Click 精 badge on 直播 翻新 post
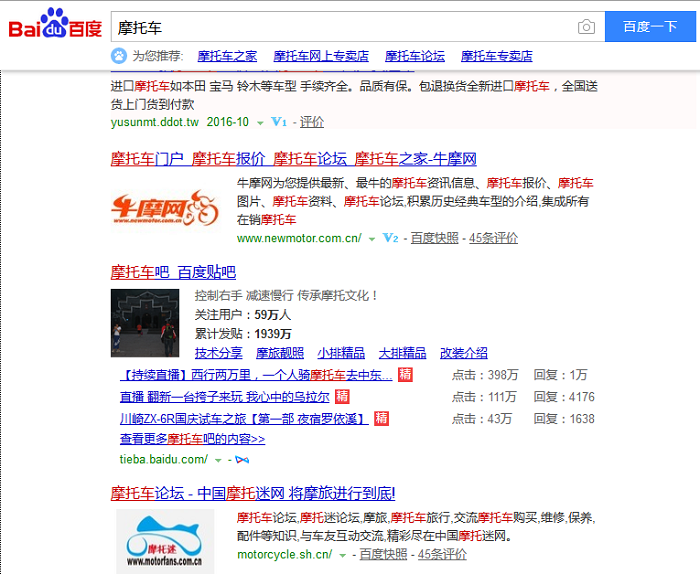700x574 pixels. click(x=342, y=396)
